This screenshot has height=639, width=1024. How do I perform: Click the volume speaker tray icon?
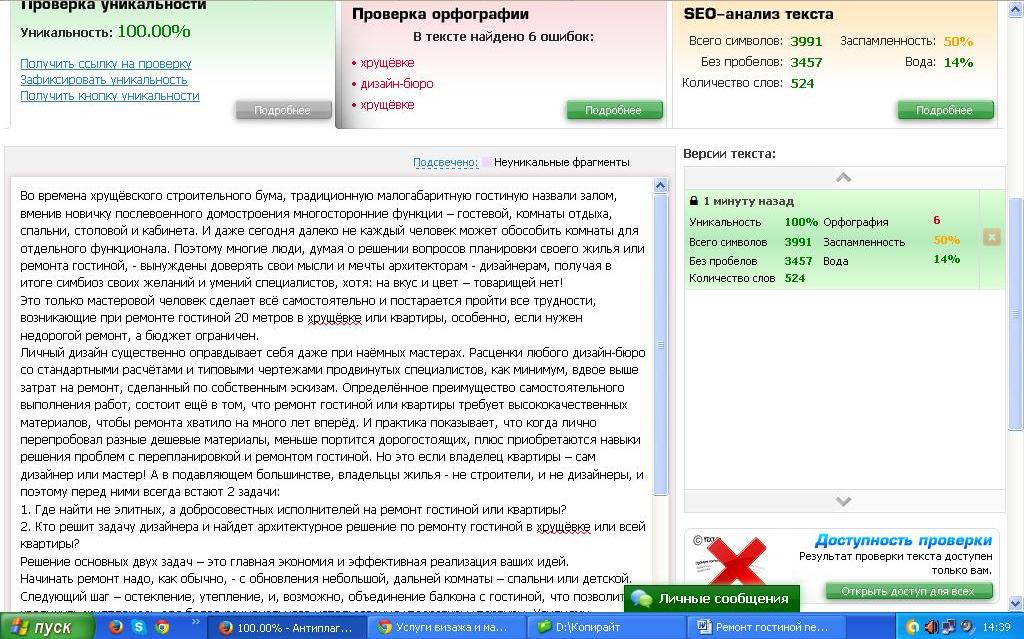[932, 627]
